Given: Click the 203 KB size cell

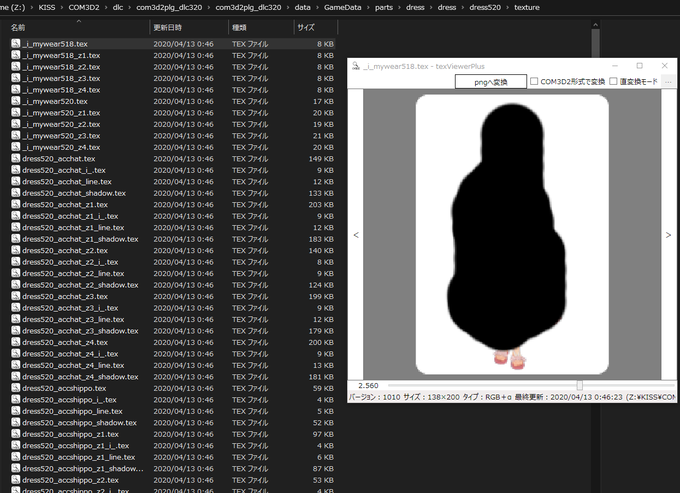Looking at the screenshot, I should [321, 204].
